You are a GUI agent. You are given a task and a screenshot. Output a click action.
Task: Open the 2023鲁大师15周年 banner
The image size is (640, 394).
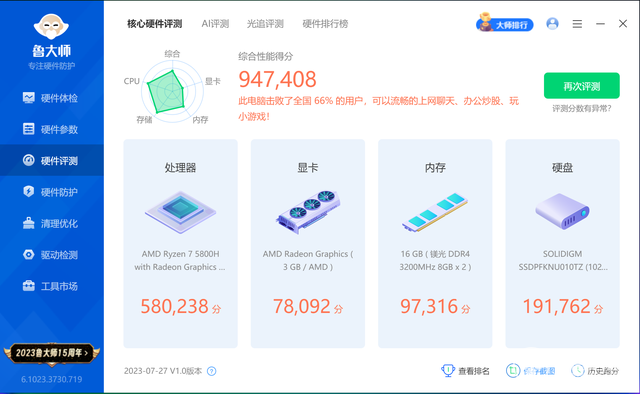pyautogui.click(x=51, y=353)
